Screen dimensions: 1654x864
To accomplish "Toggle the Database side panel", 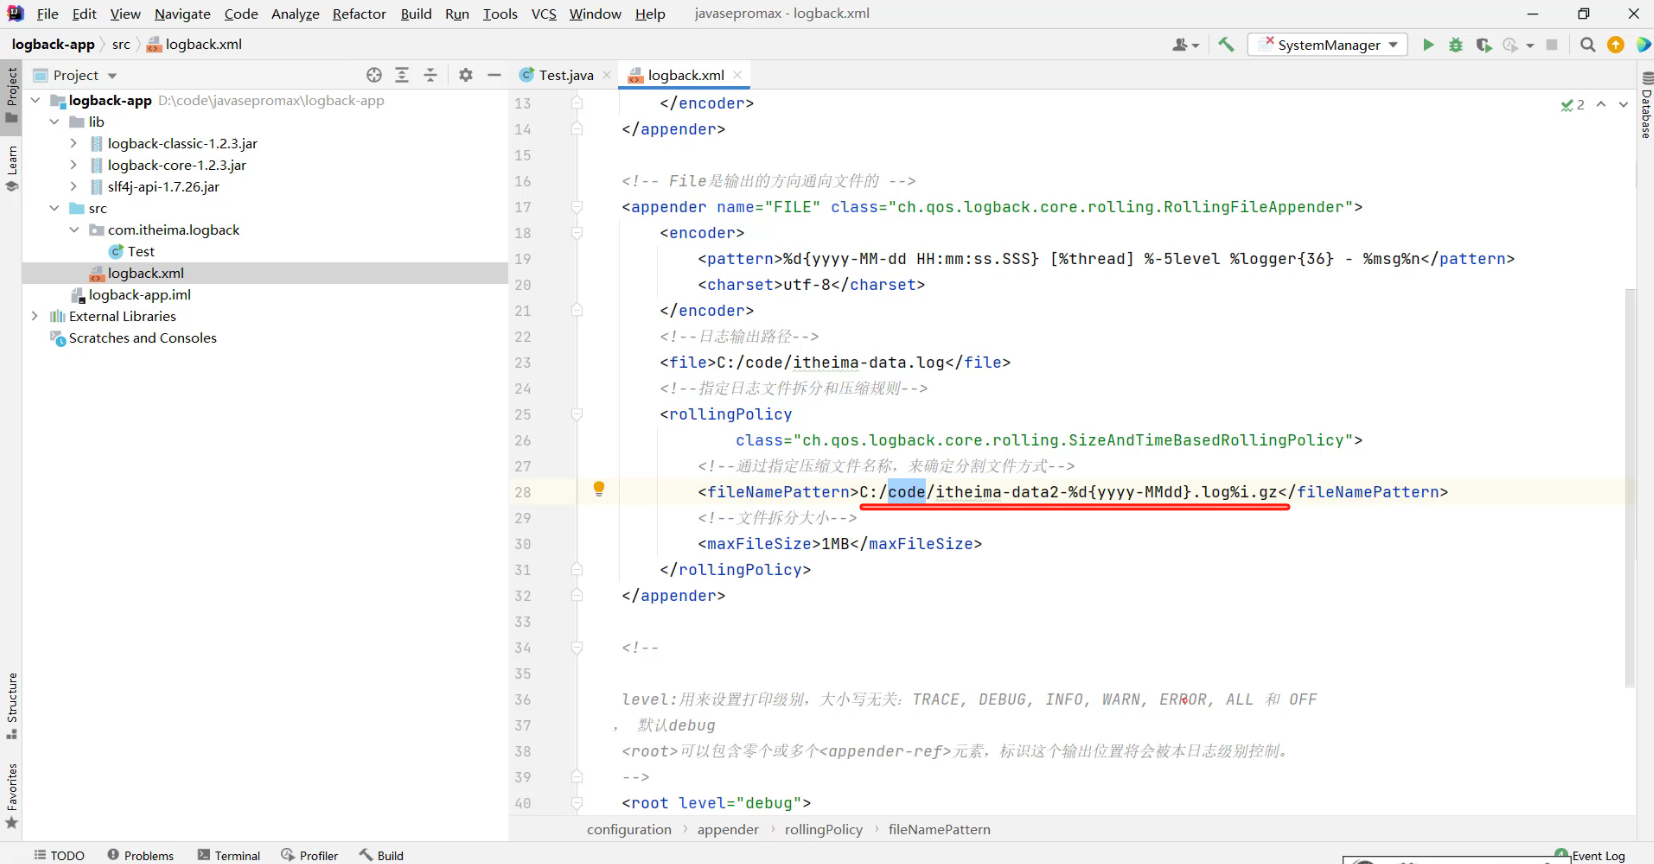I will (1646, 105).
